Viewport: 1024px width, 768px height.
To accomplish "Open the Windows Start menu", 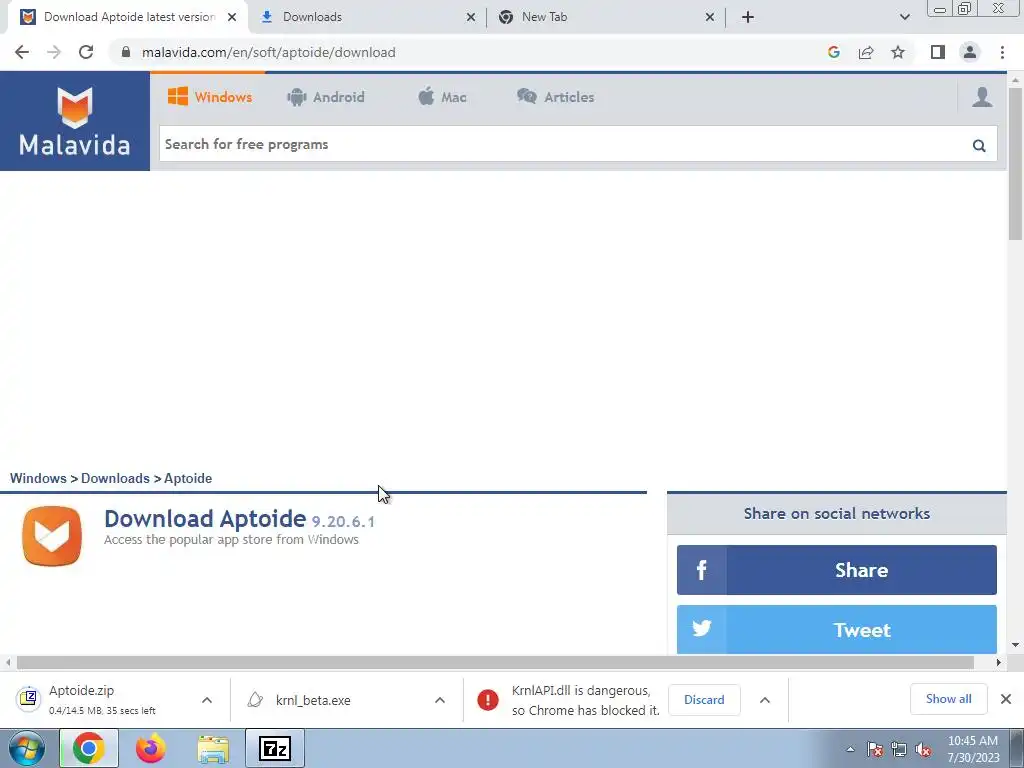I will (26, 748).
